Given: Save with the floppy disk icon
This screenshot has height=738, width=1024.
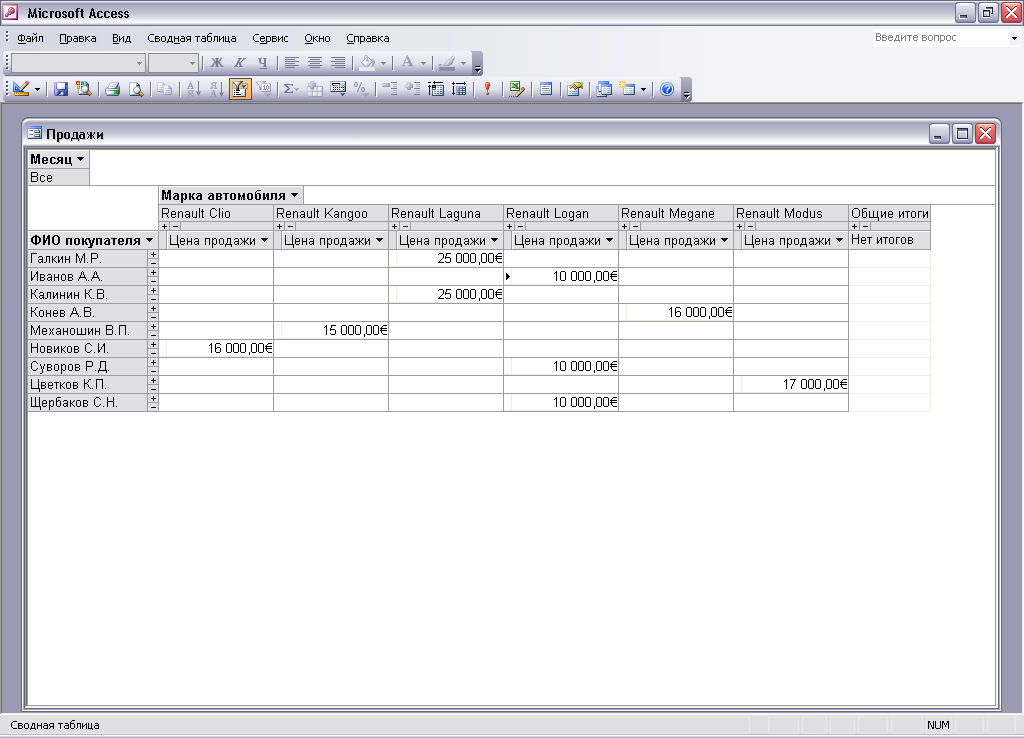Looking at the screenshot, I should click(x=61, y=89).
